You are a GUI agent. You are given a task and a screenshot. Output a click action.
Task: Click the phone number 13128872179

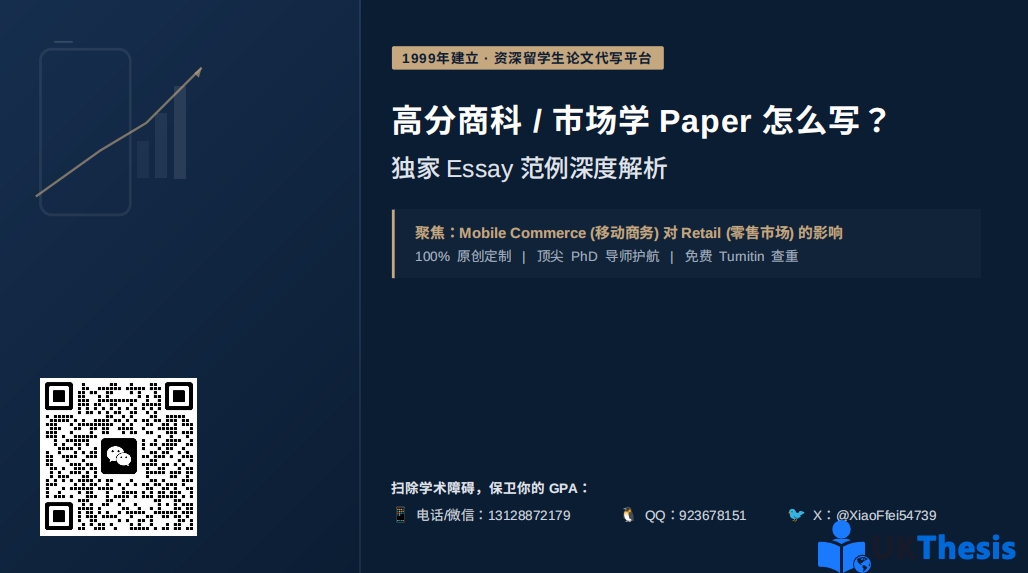pyautogui.click(x=529, y=515)
